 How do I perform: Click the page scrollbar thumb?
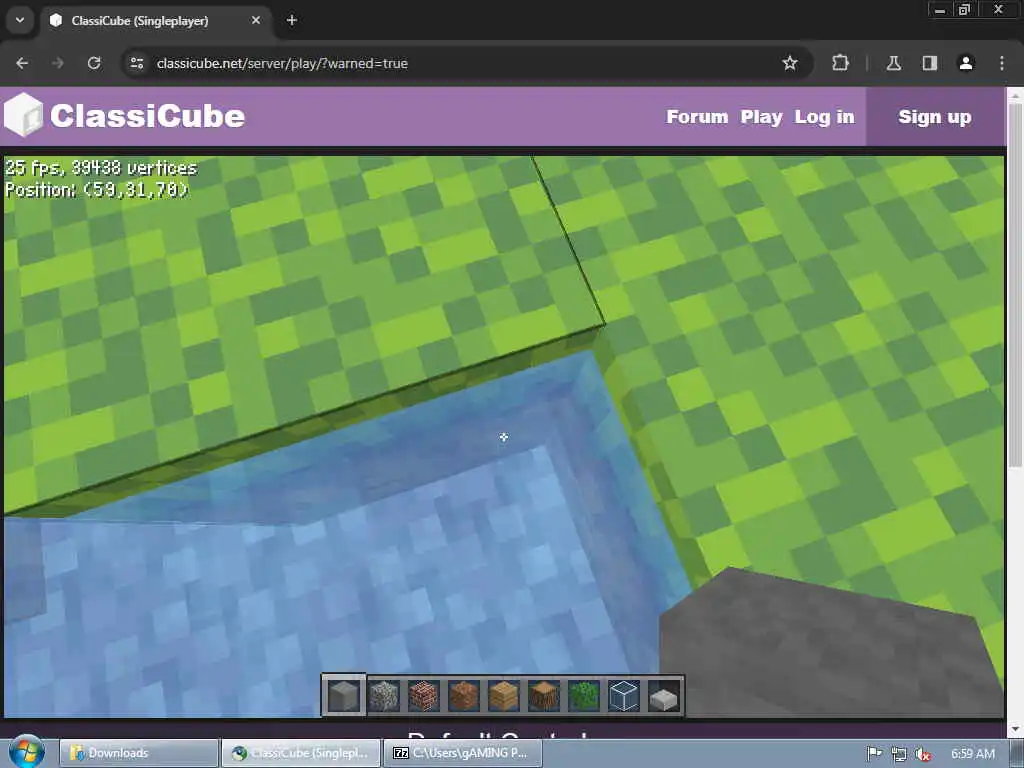[1015, 285]
